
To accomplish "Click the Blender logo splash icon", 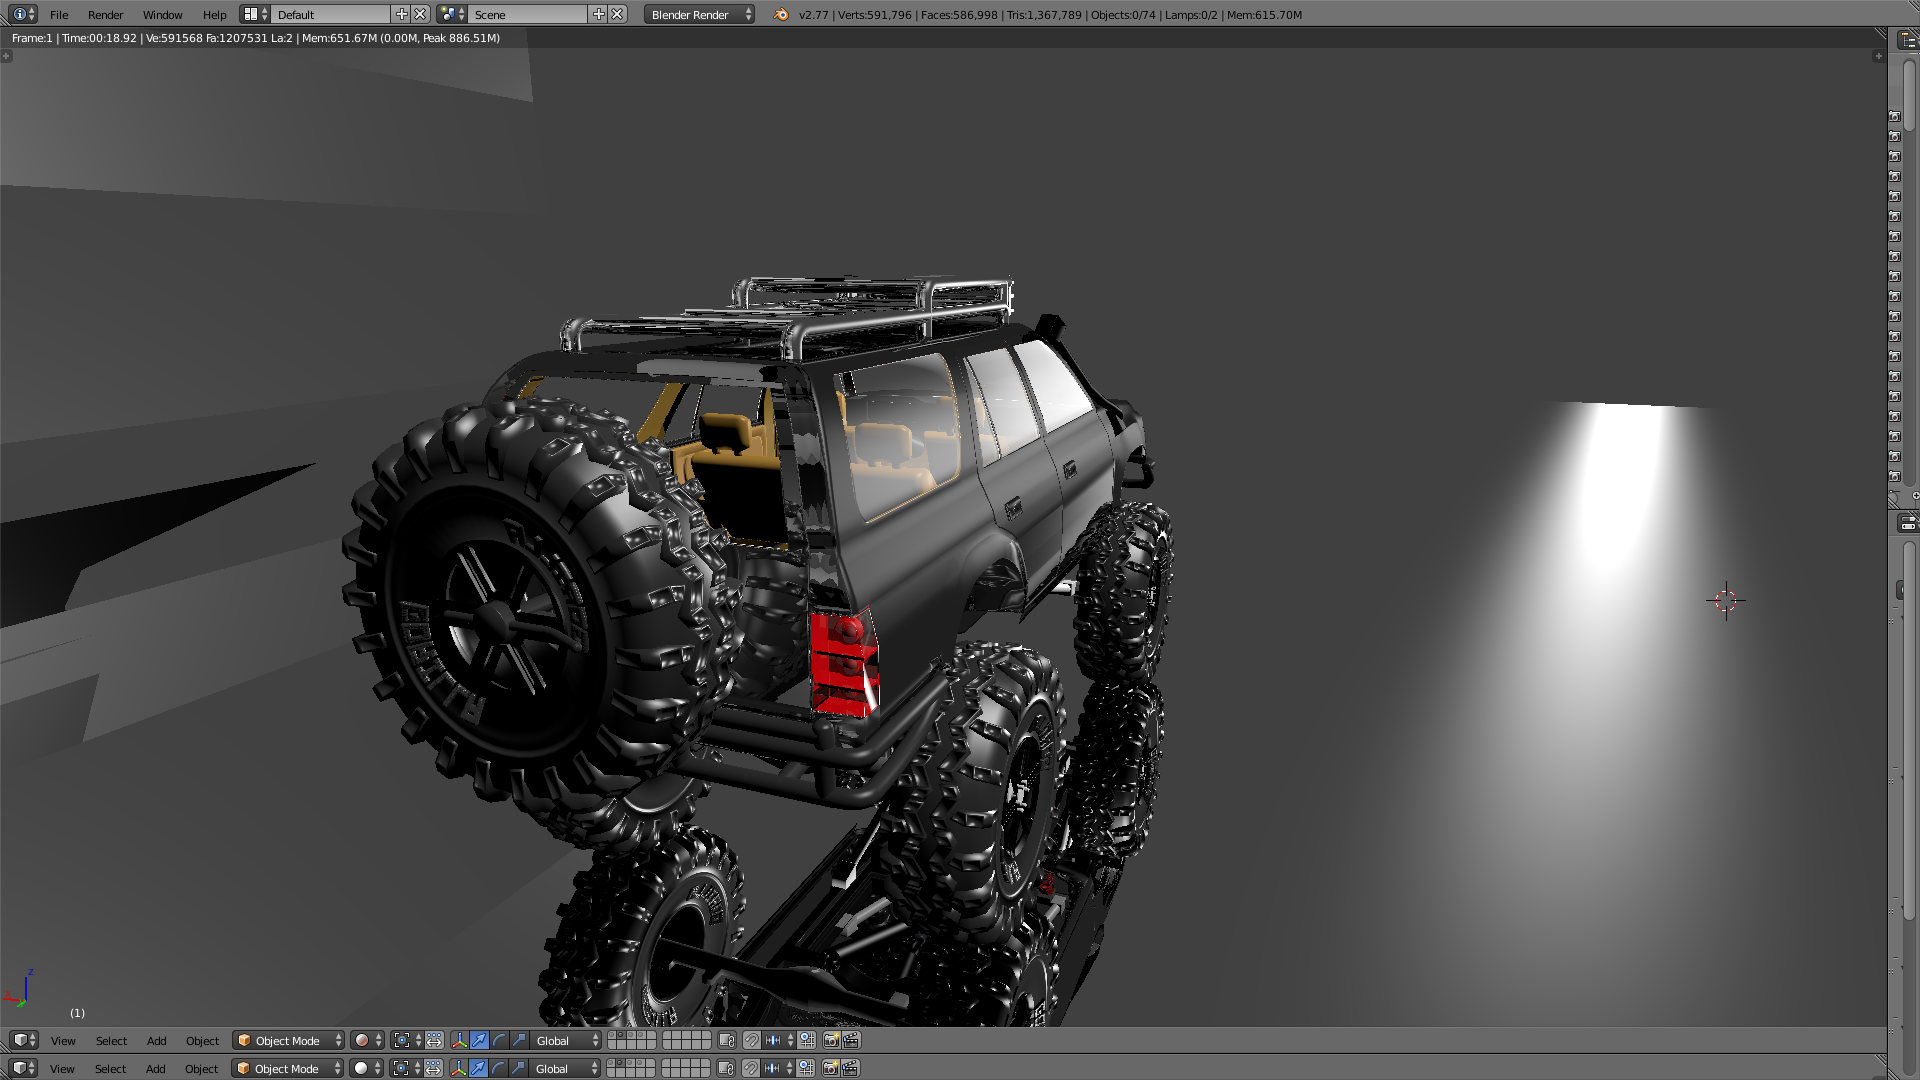I will pos(781,14).
